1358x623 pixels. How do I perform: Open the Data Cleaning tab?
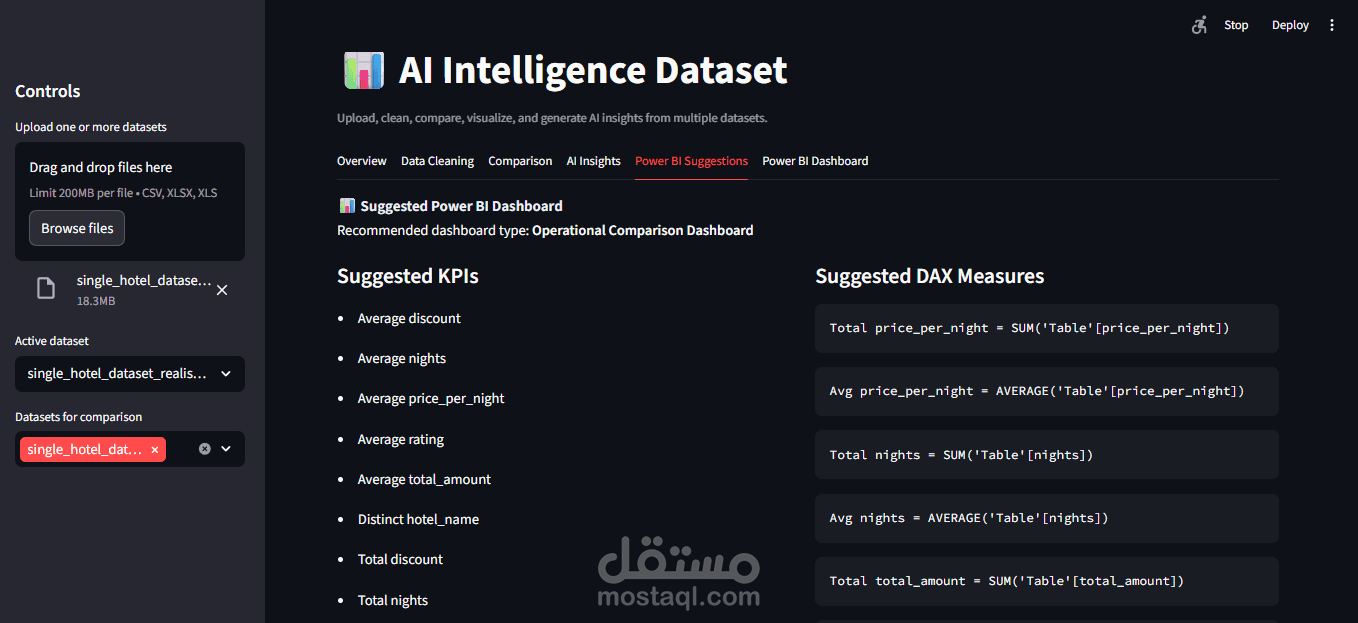point(437,161)
